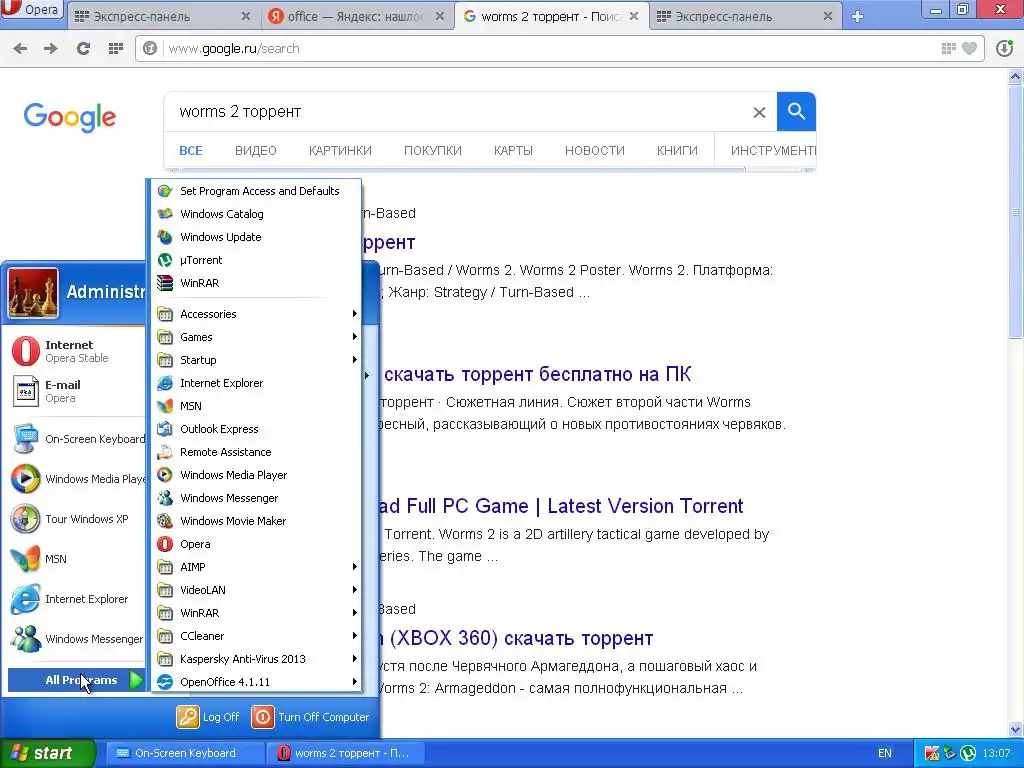Image resolution: width=1024 pixels, height=768 pixels.
Task: Click Turn Off Computer button
Action: (x=311, y=717)
